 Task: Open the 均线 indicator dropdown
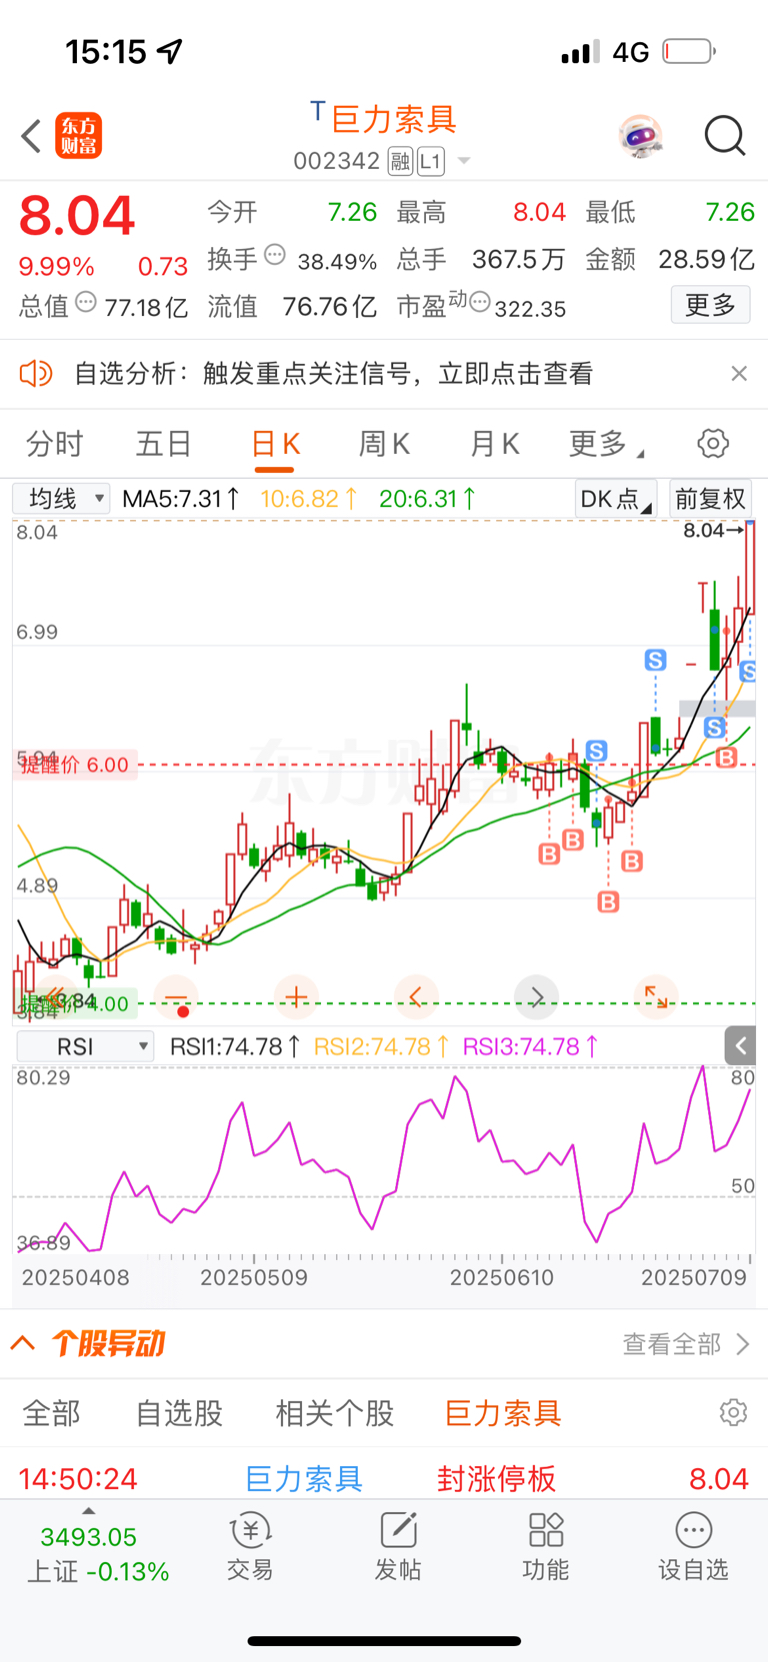pos(61,498)
